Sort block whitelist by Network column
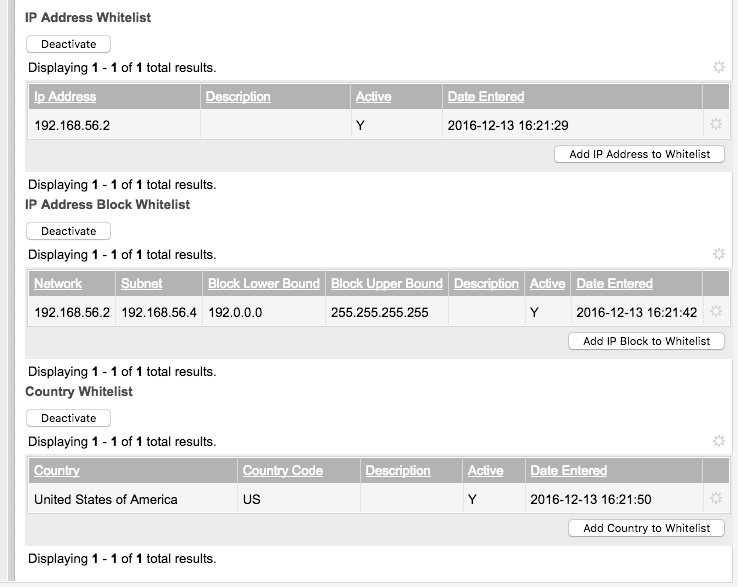 pos(58,283)
